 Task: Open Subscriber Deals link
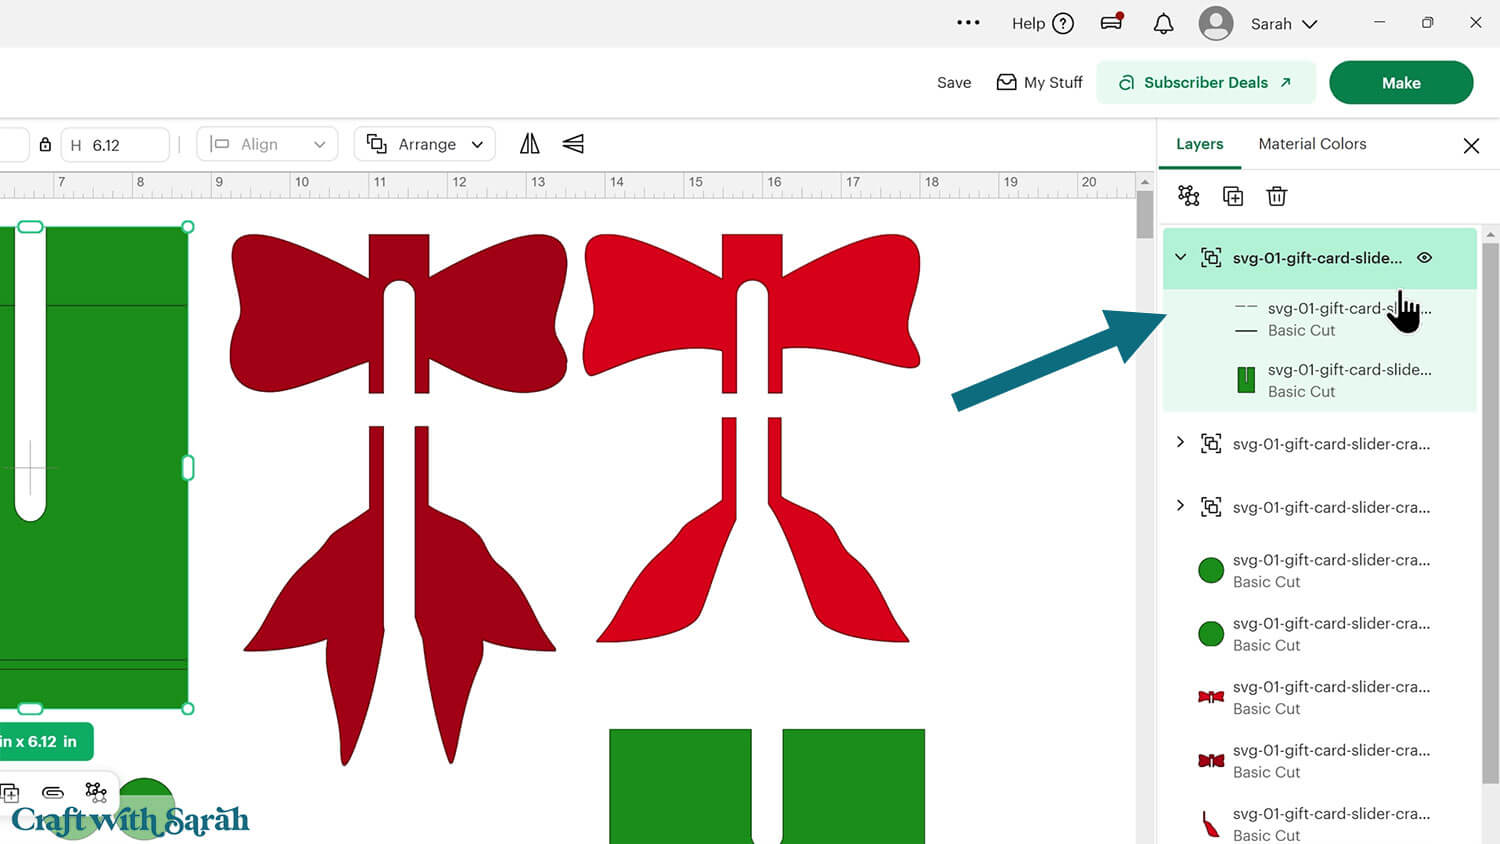pos(1205,83)
